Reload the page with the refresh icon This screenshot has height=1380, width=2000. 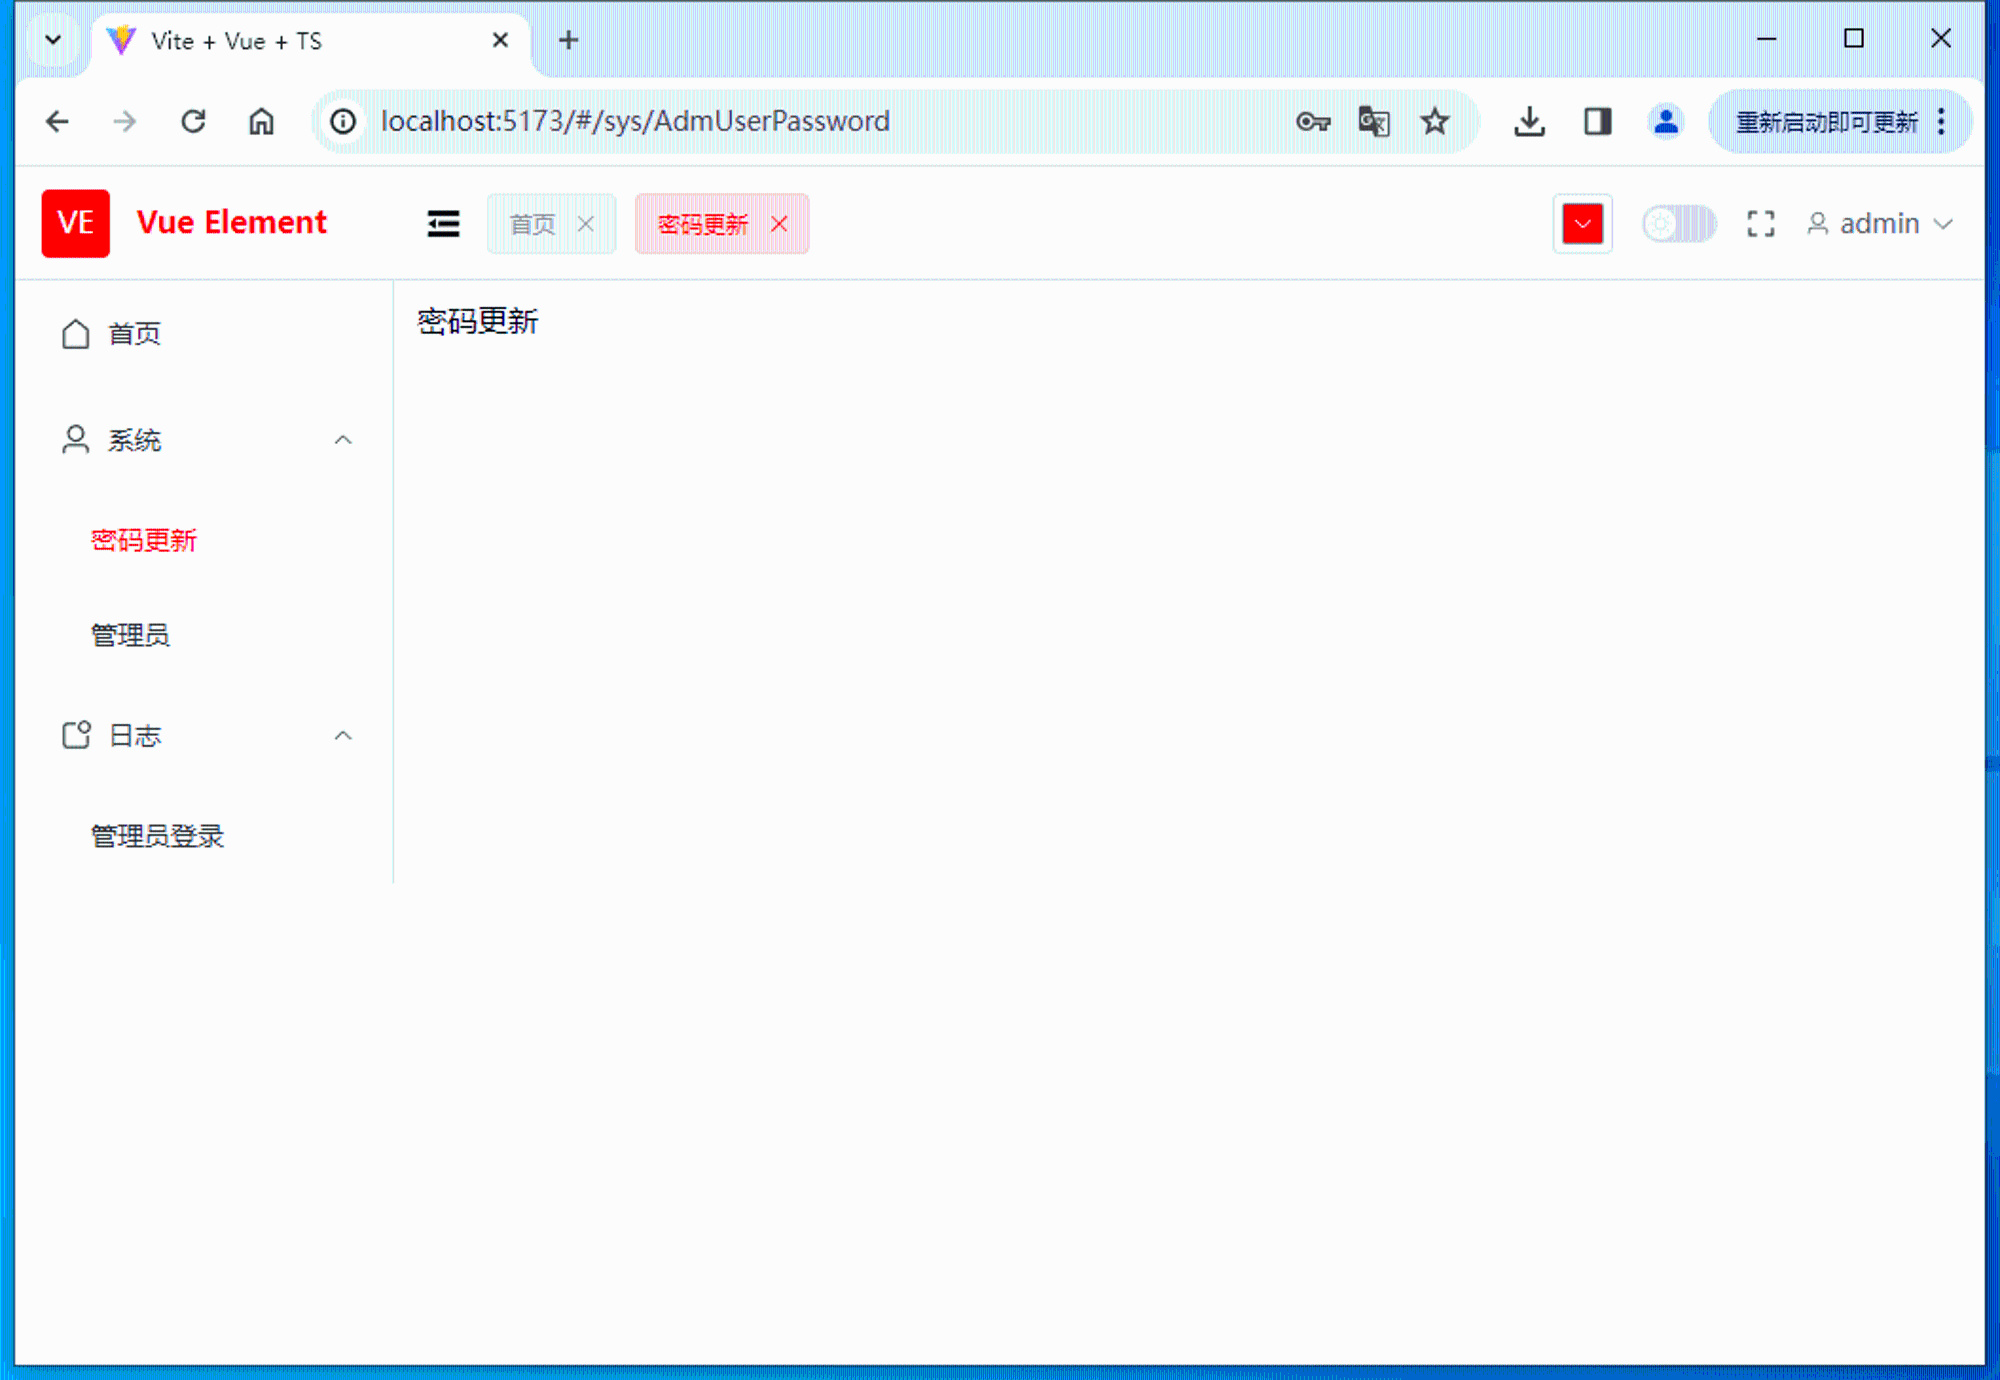point(193,122)
